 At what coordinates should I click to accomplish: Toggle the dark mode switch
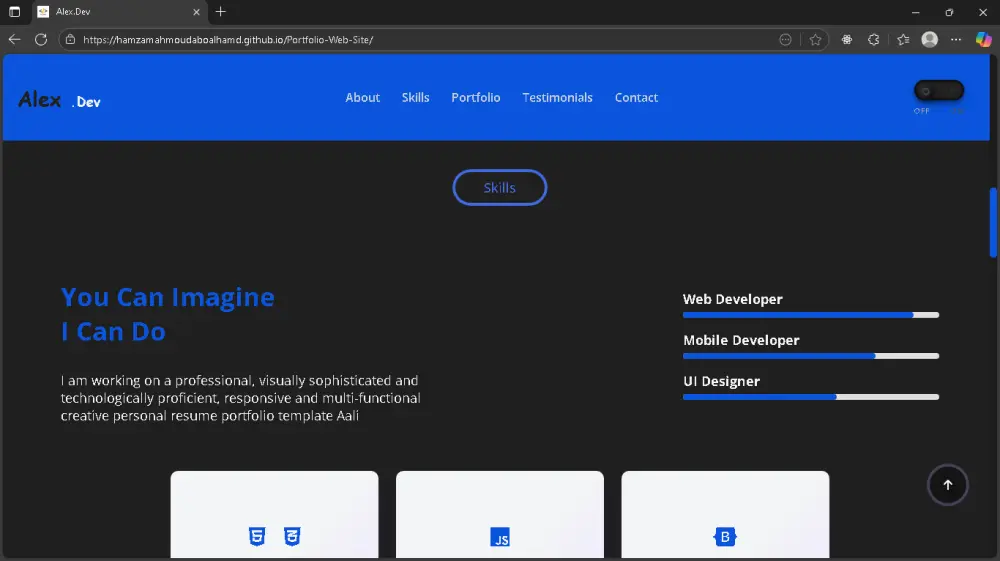(939, 91)
